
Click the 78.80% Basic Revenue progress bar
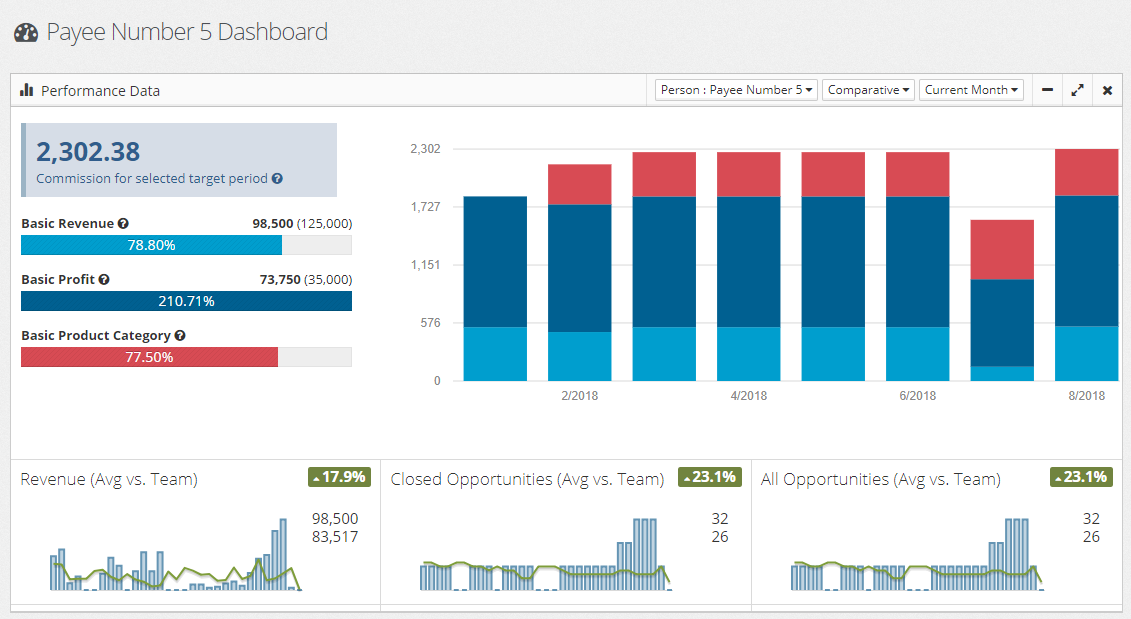pyautogui.click(x=150, y=244)
